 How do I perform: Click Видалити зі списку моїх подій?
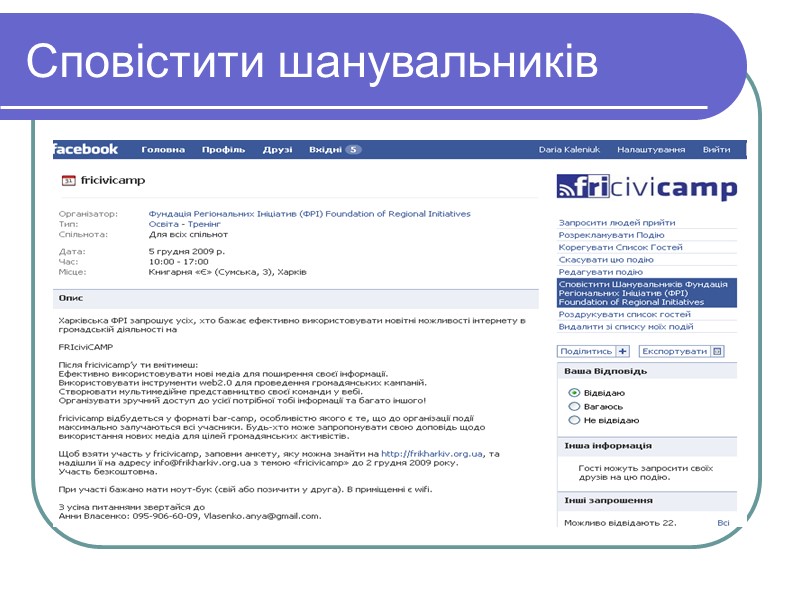[x=626, y=327]
